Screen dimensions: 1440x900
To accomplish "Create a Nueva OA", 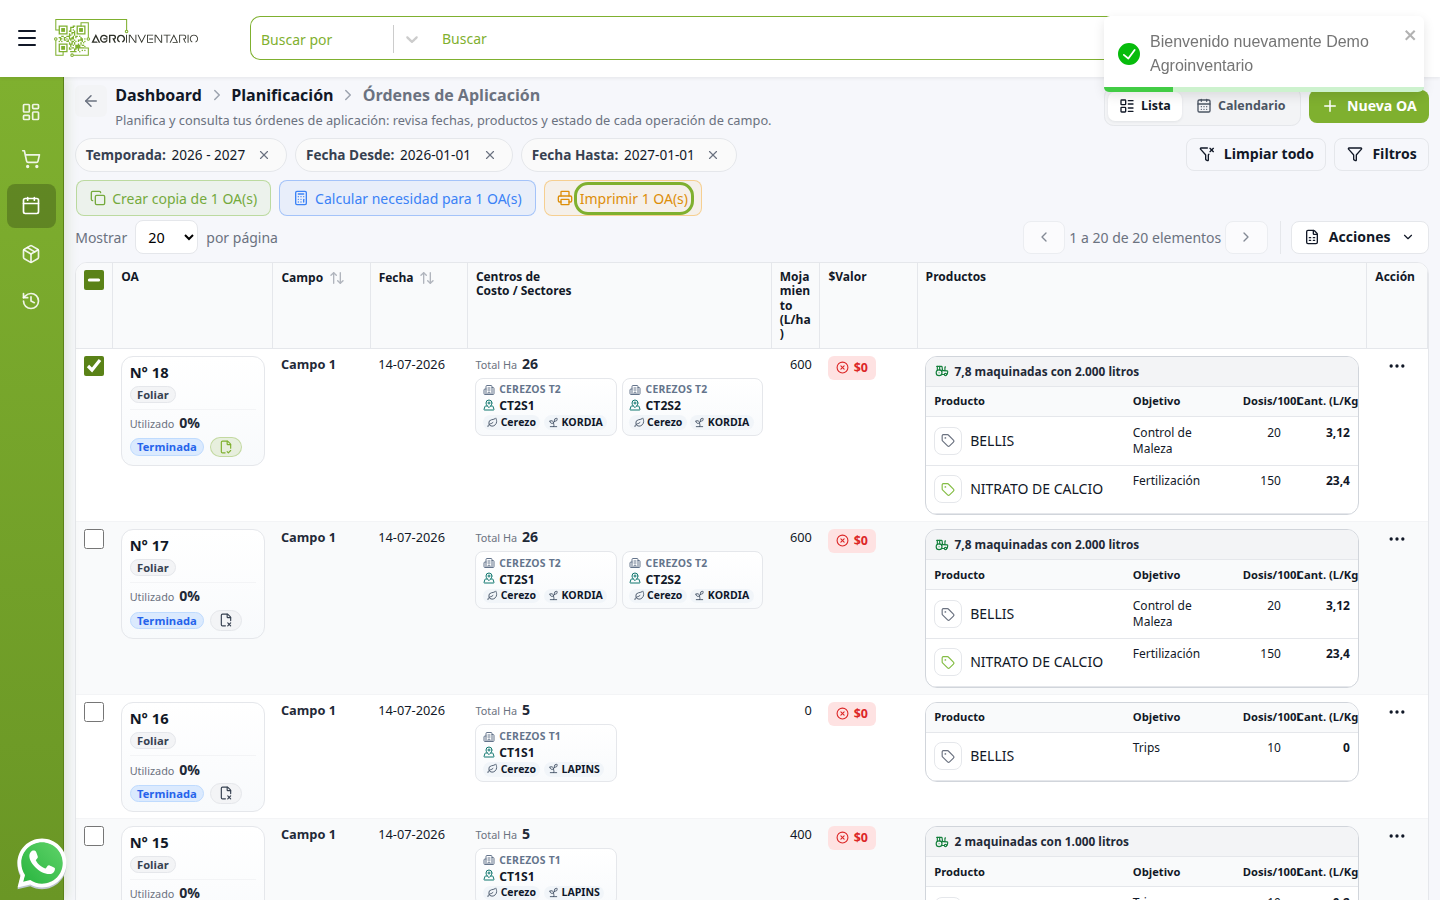I will [x=1369, y=106].
